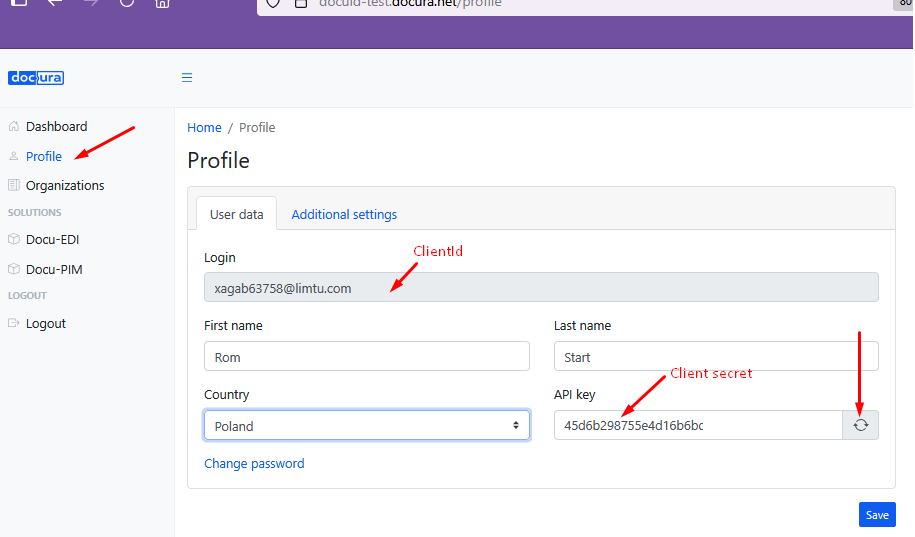Click the API key text field
The image size is (915, 537).
(x=698, y=425)
